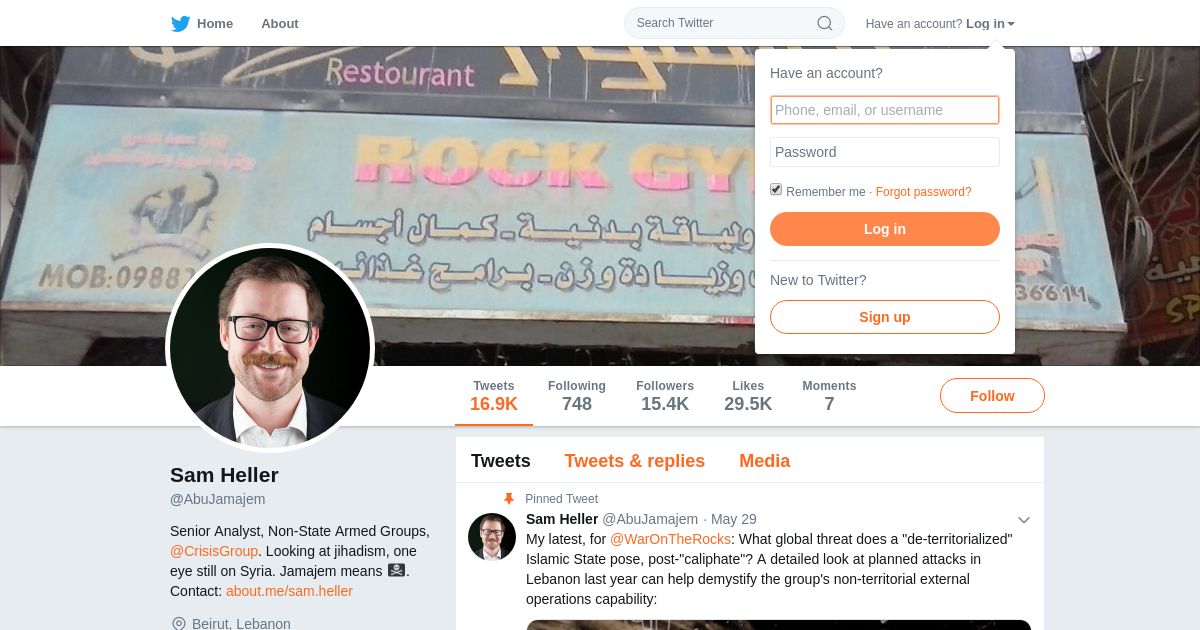Open Sam Heller's large profile photo
This screenshot has width=1200, height=630.
[270, 347]
